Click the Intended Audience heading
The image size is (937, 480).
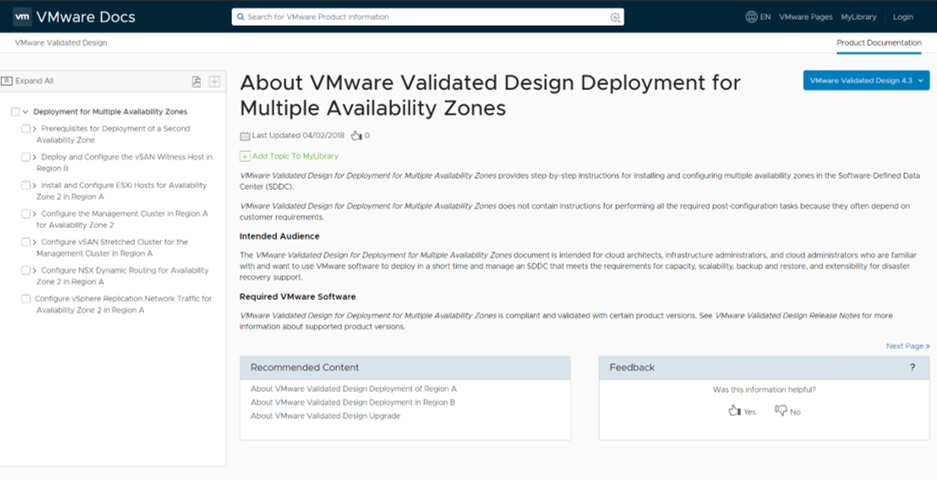pos(279,236)
